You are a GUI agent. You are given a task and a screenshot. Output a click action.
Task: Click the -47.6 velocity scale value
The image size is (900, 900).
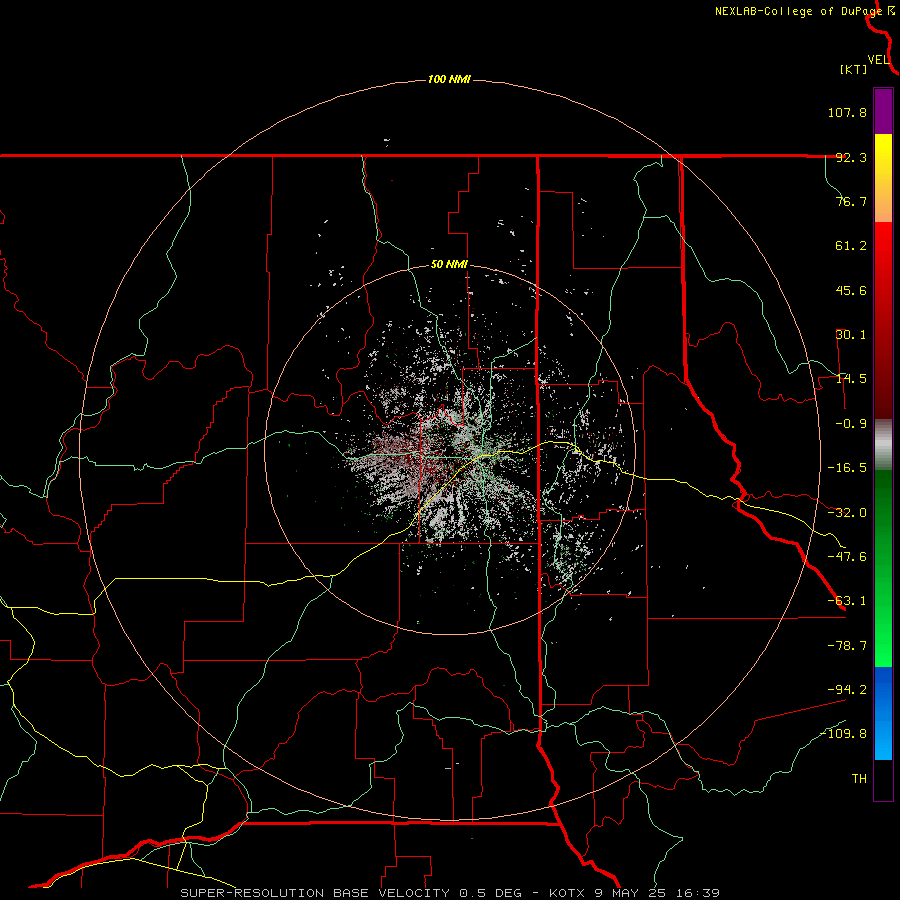click(847, 557)
